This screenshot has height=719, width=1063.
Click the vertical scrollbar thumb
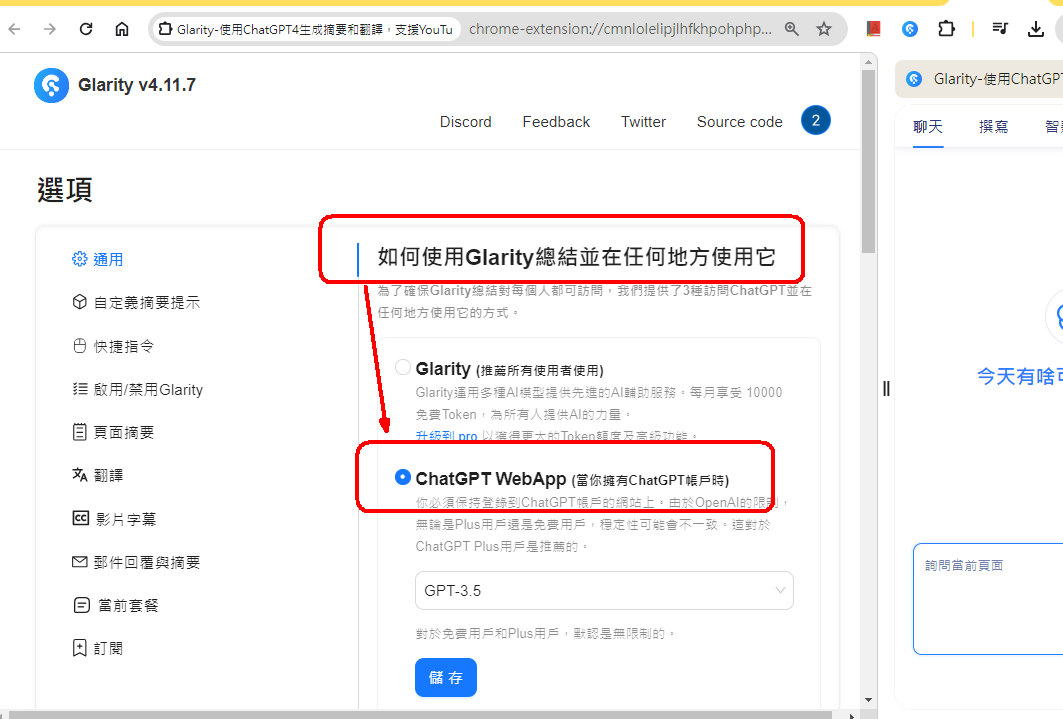pyautogui.click(x=868, y=162)
